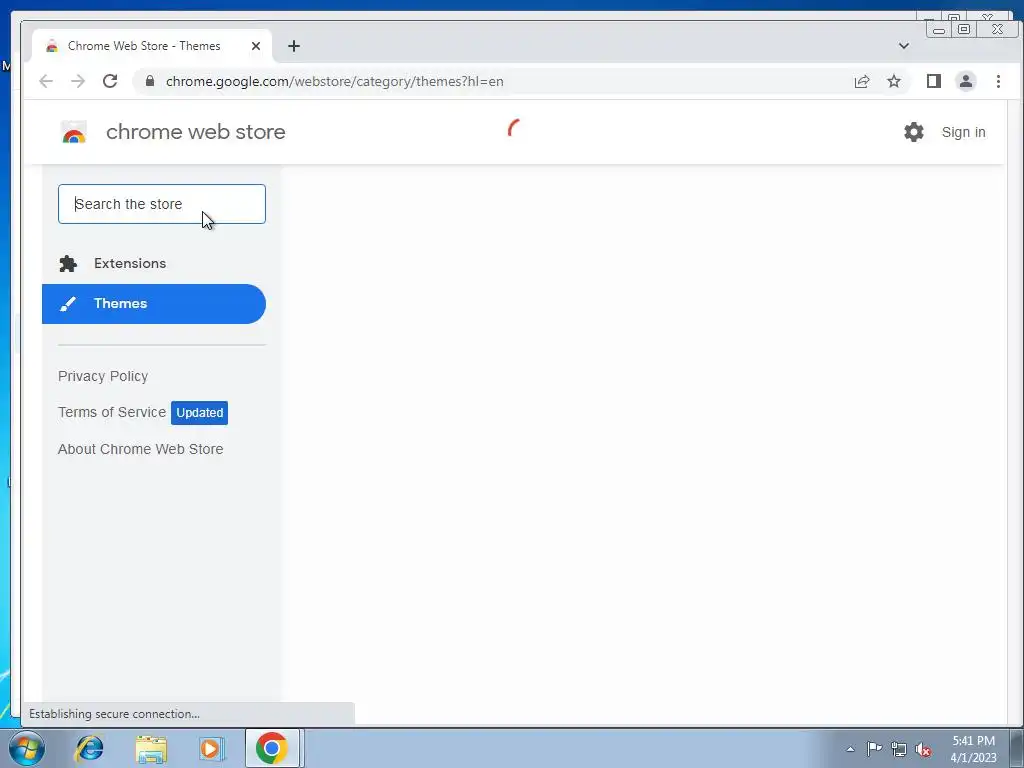Share this page using the share icon

862,81
